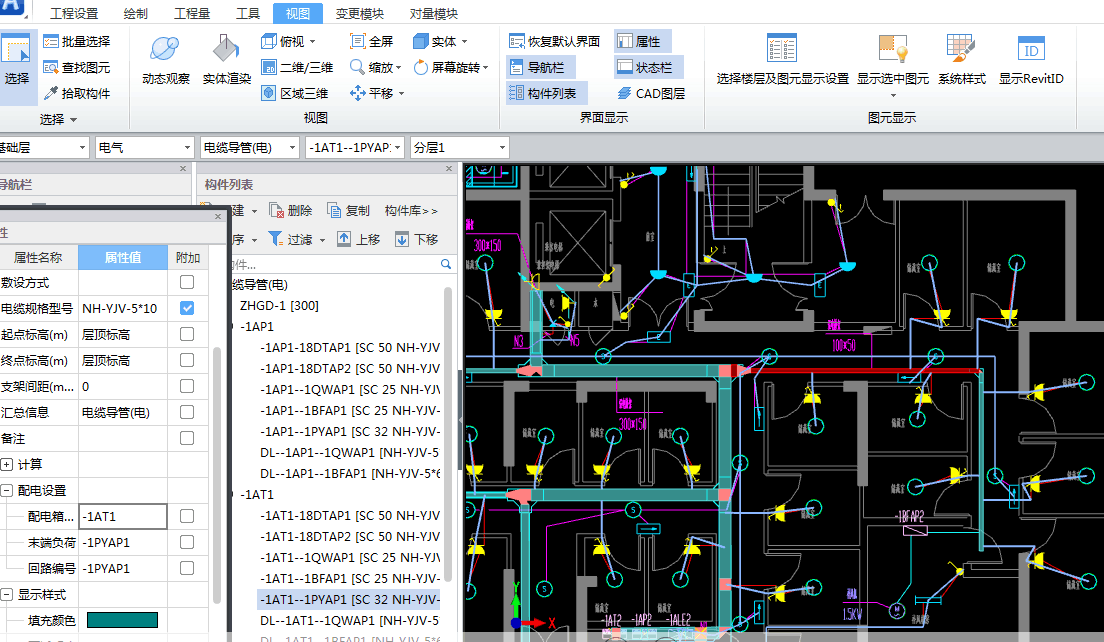Uncheck the 电缆规格型号 附加 checkbox

click(187, 308)
